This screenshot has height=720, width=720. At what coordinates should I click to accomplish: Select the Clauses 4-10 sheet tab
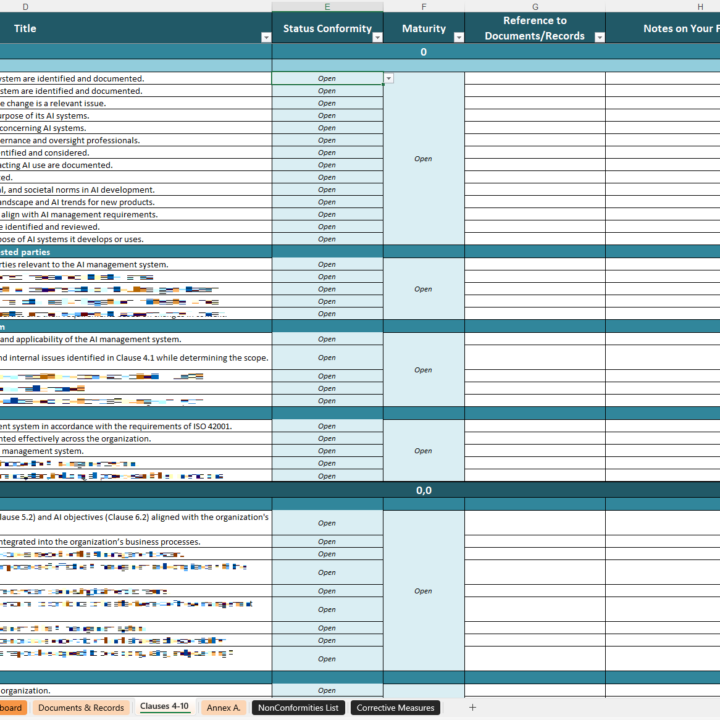[x=164, y=707]
